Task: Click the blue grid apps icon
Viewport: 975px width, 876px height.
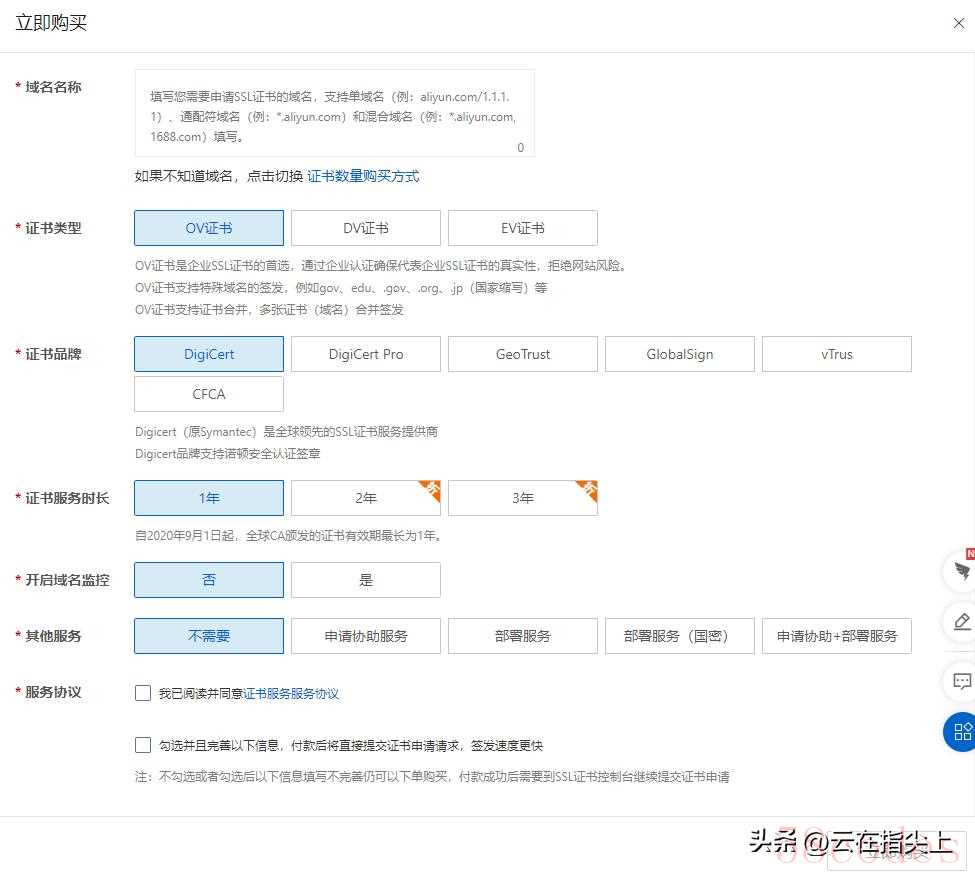Action: [962, 731]
